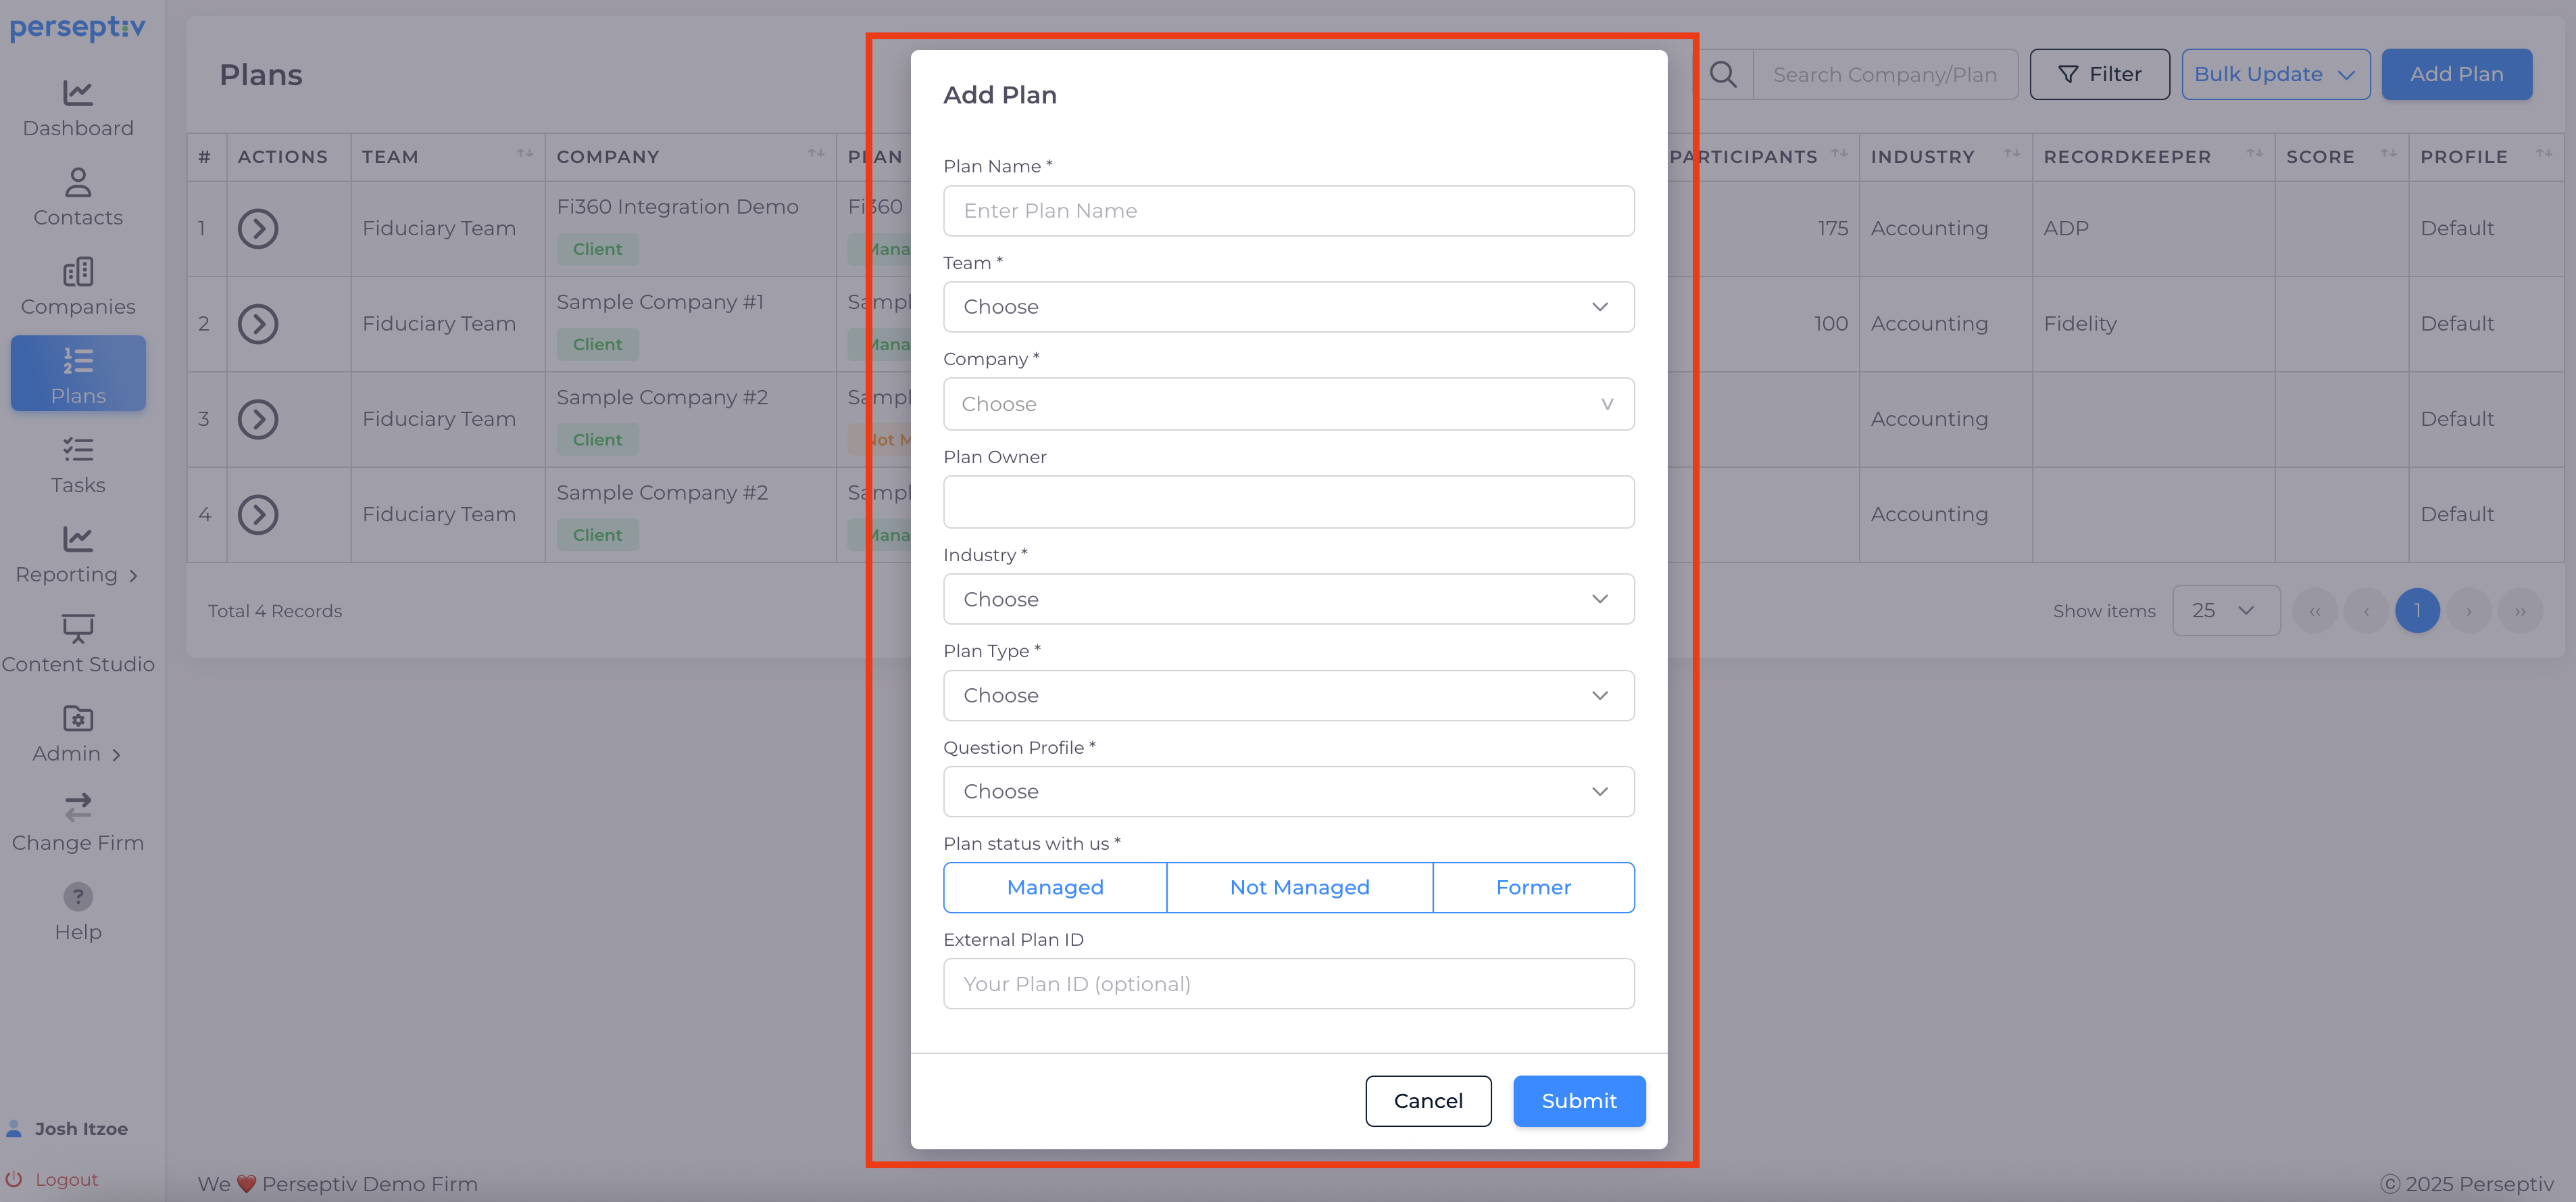Click the search magnifier icon
The image size is (2576, 1202).
click(x=1723, y=74)
